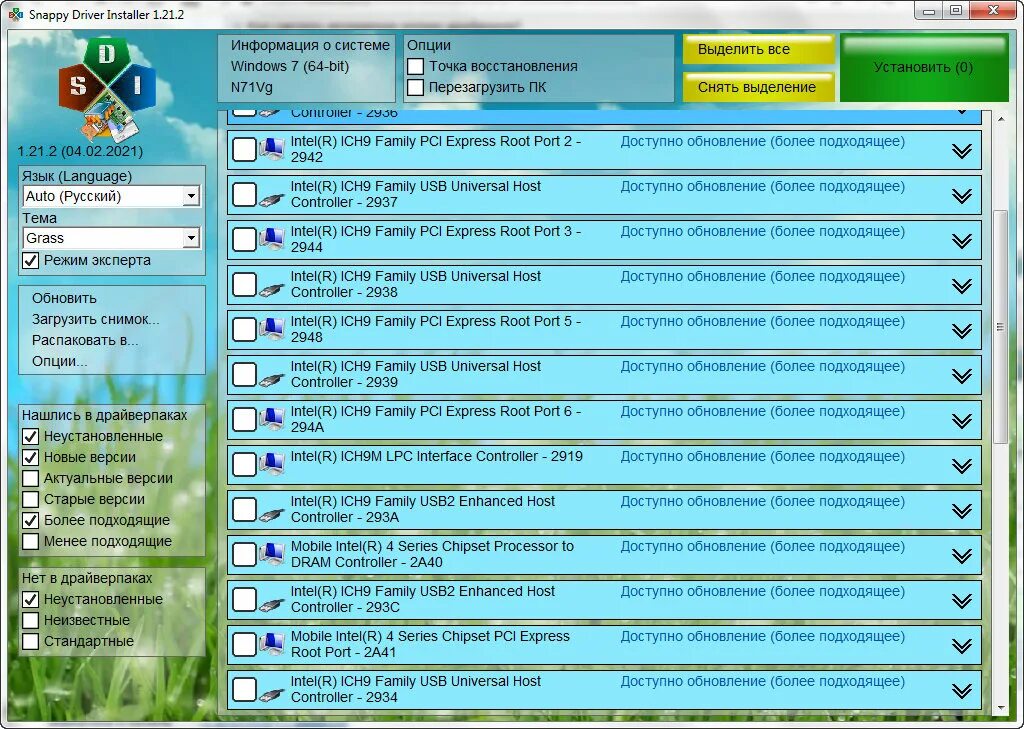The height and width of the screenshot is (729, 1024).
Task: Toggle Неустановленные under Нет в драйверпаках
Action: tap(31, 599)
